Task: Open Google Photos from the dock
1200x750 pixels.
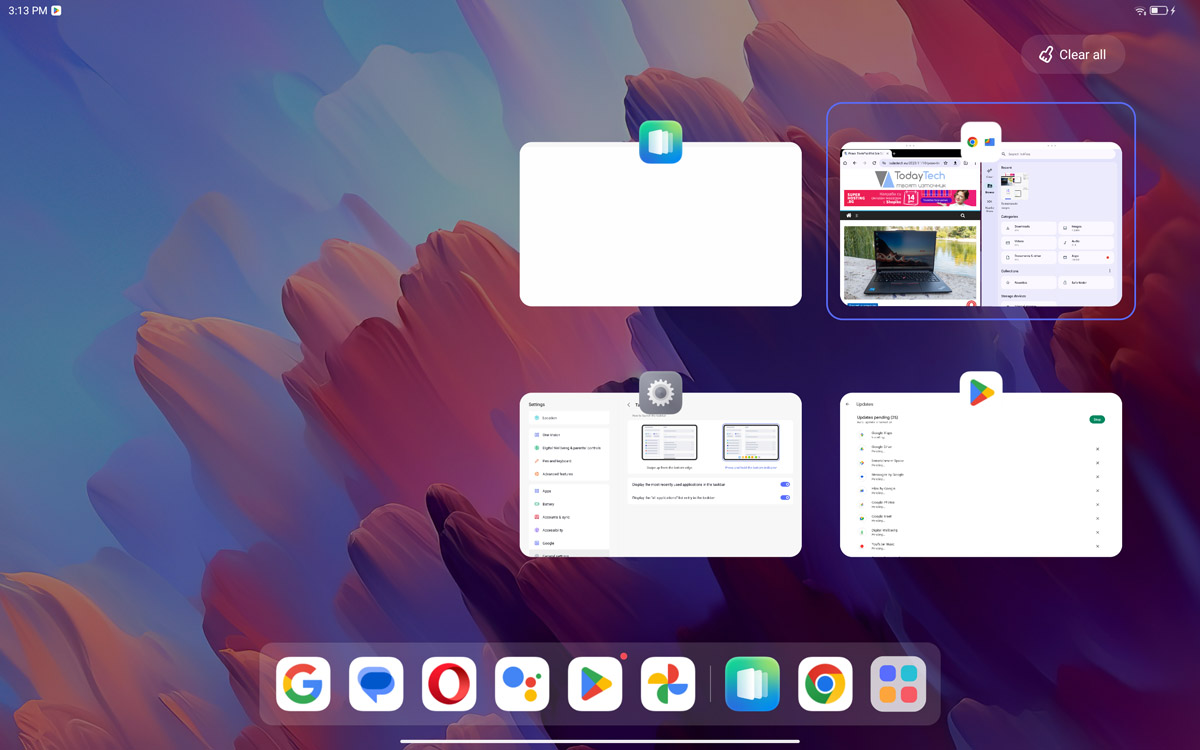Action: (668, 684)
